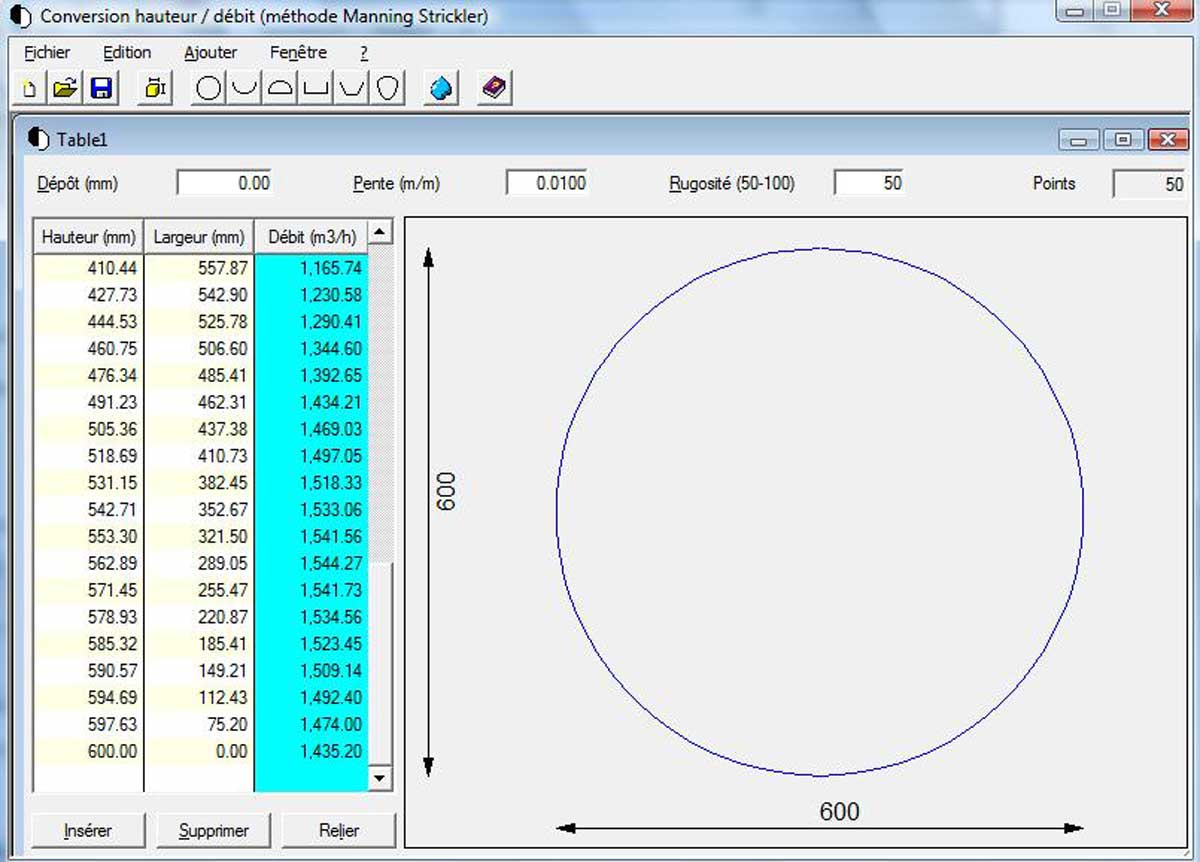This screenshot has height=862, width=1200.
Task: Select the rectangular channel section tool
Action: pos(316,87)
